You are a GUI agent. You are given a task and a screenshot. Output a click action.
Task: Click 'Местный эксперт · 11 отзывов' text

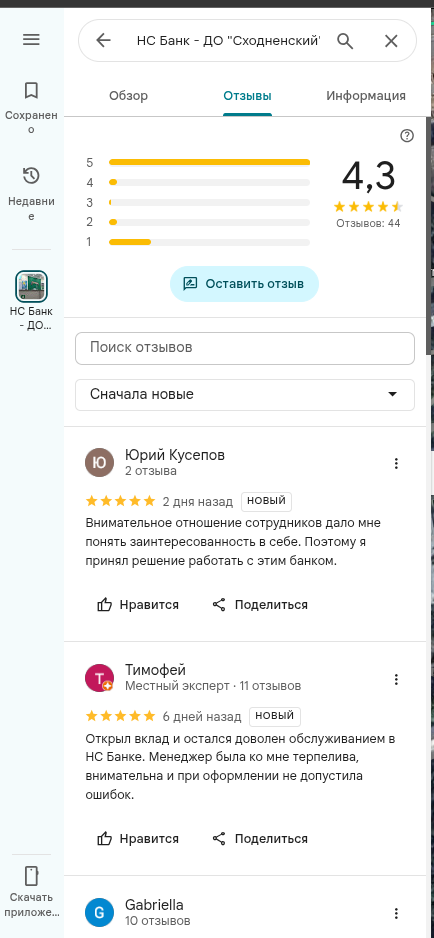click(x=213, y=686)
